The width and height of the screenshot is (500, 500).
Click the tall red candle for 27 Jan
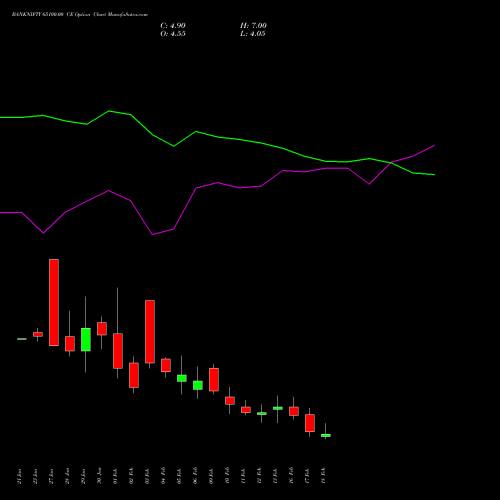[x=54, y=302]
